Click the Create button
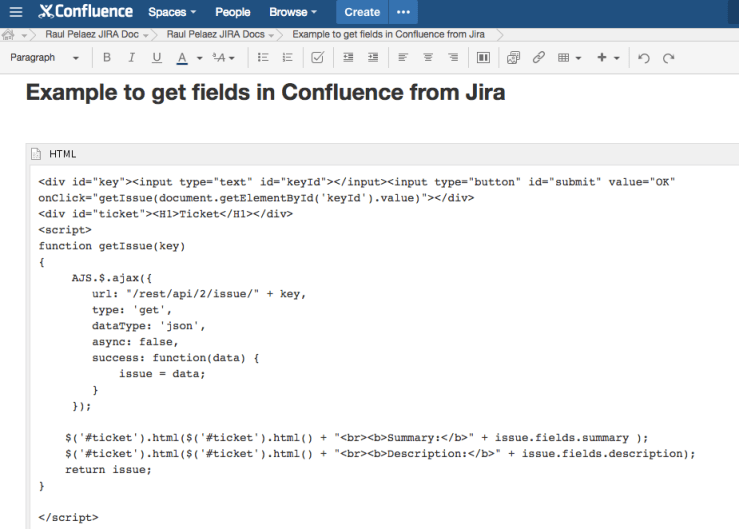Viewport: 739px width, 529px height. coord(362,12)
